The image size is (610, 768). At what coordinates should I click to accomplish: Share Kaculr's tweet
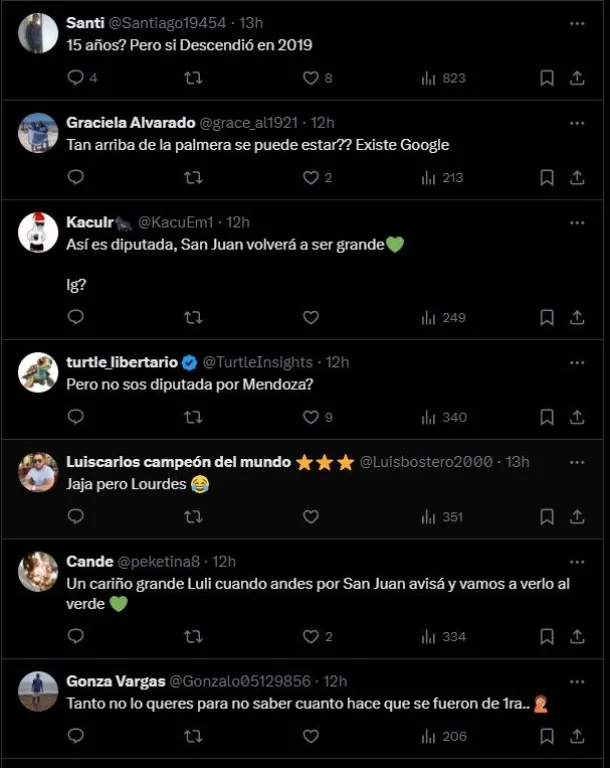point(577,318)
